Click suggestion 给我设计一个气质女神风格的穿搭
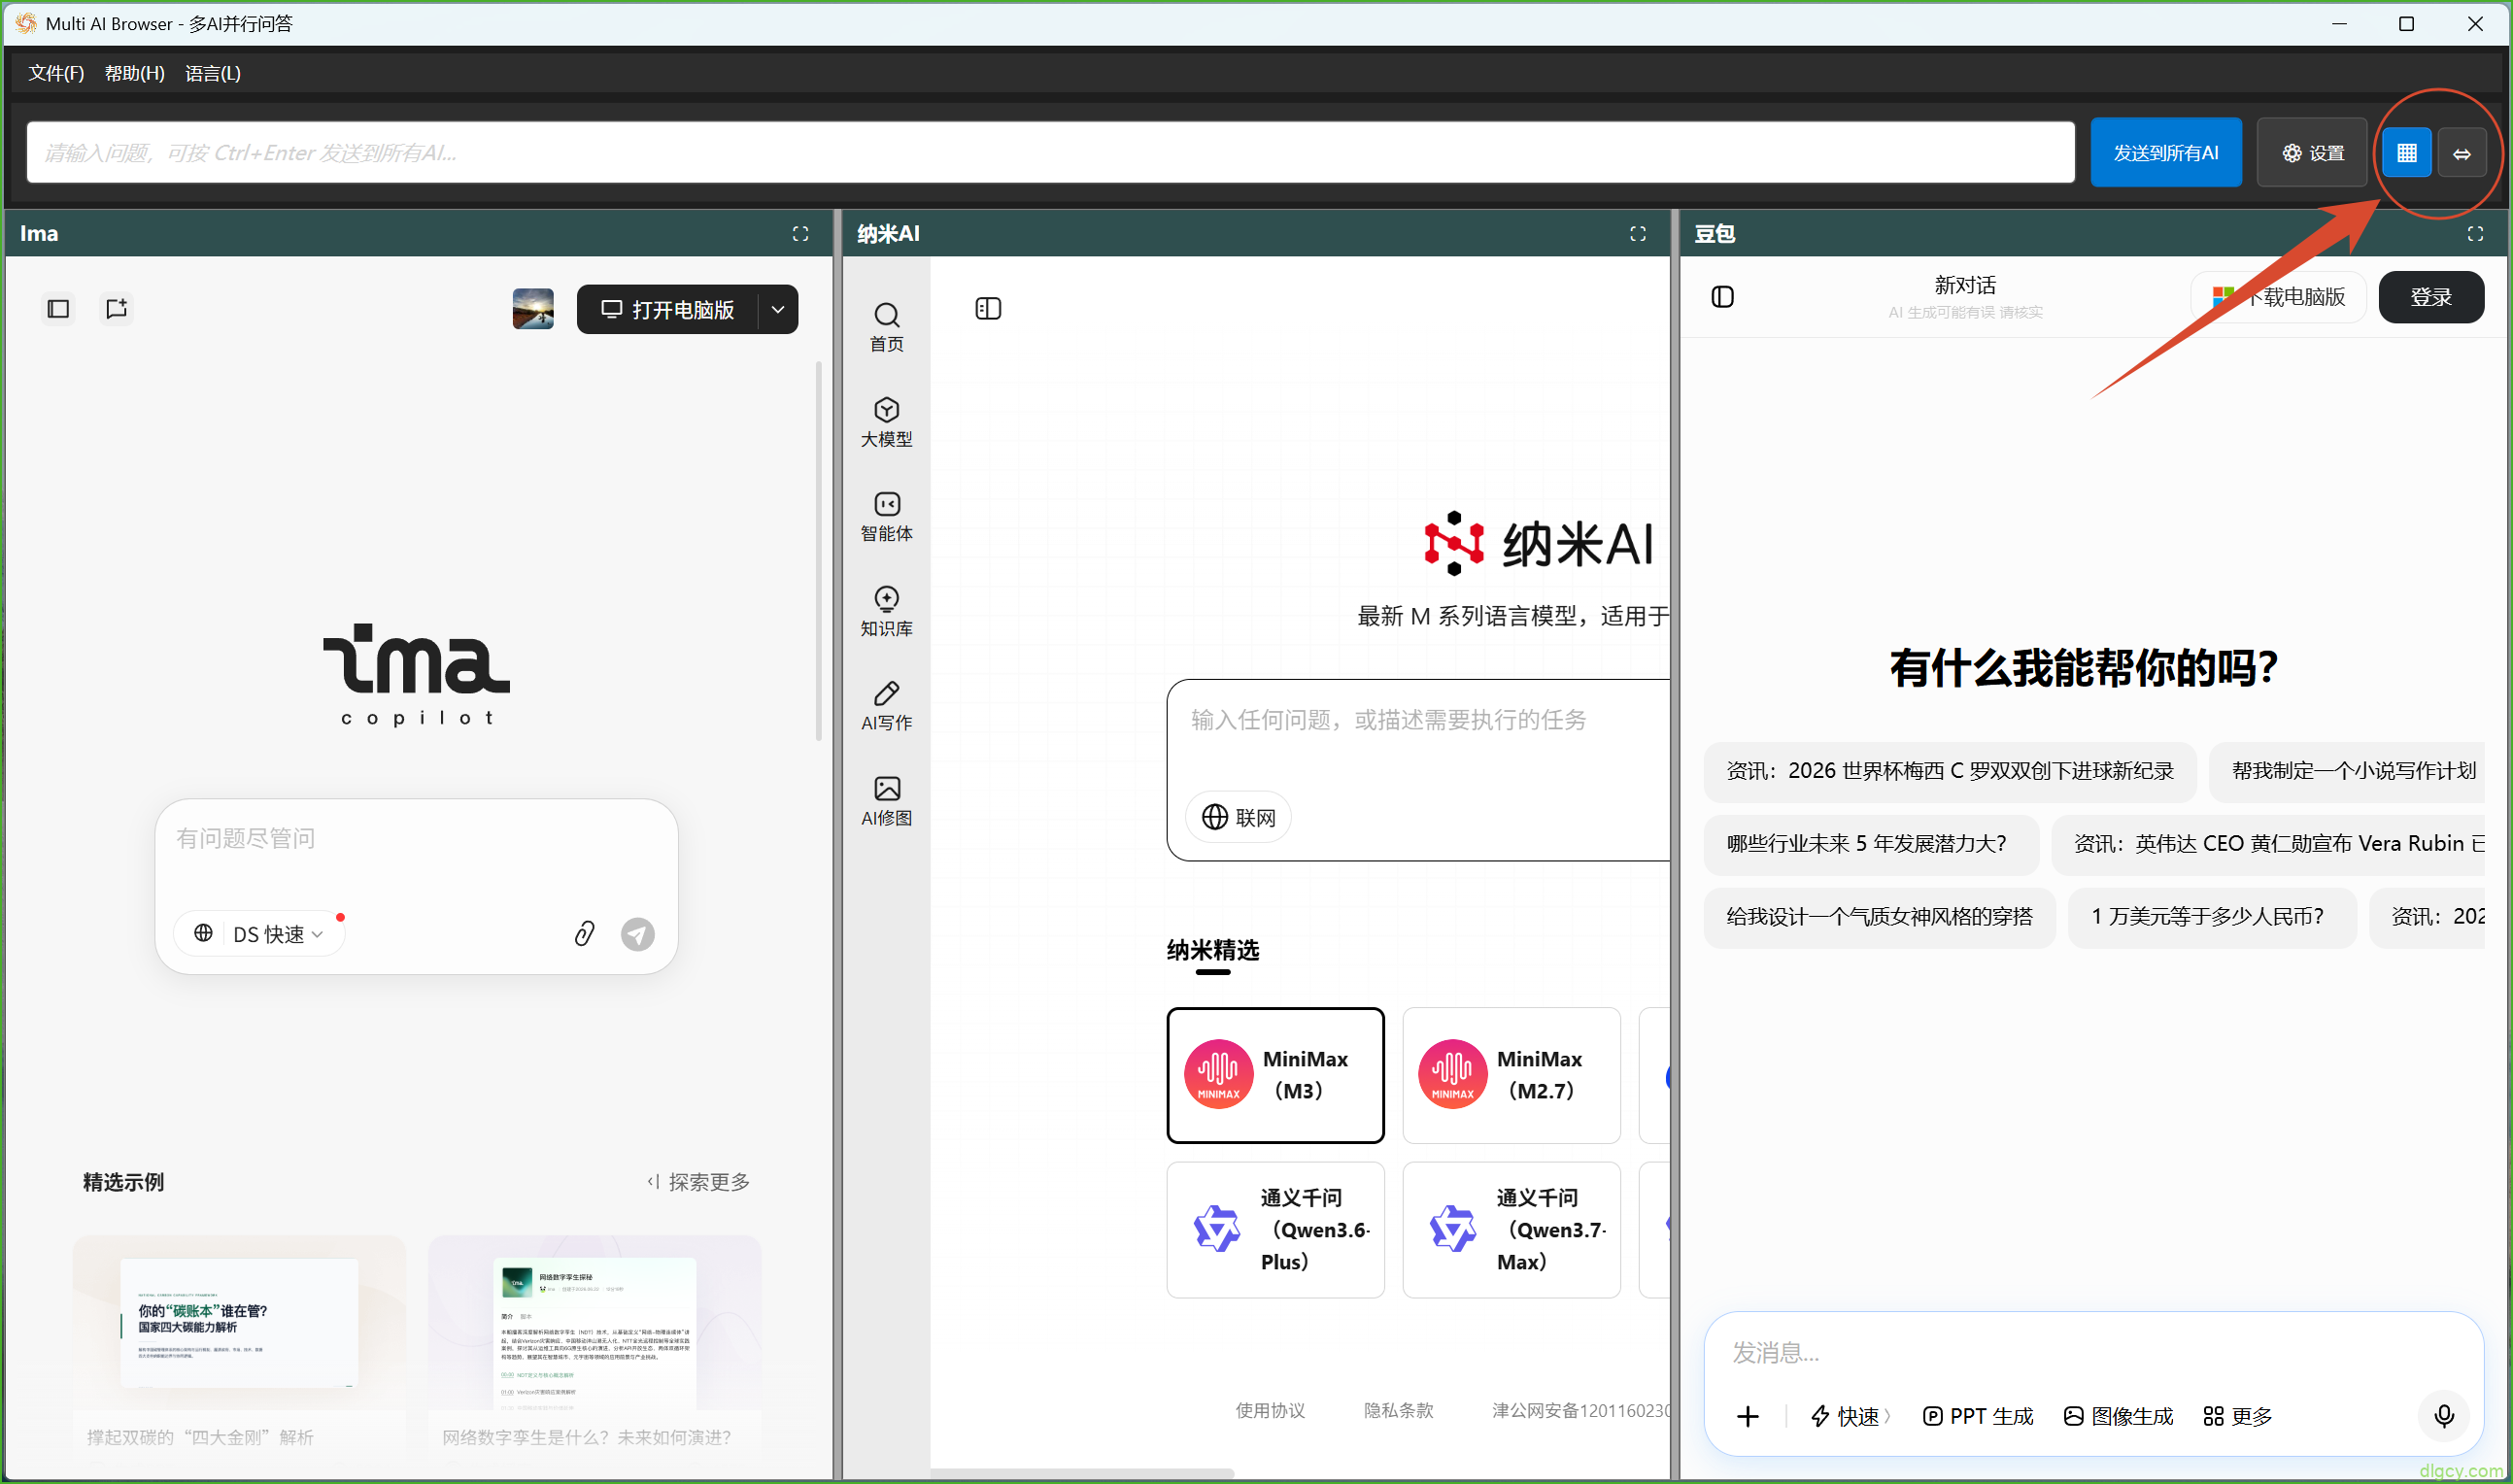 click(x=1879, y=917)
